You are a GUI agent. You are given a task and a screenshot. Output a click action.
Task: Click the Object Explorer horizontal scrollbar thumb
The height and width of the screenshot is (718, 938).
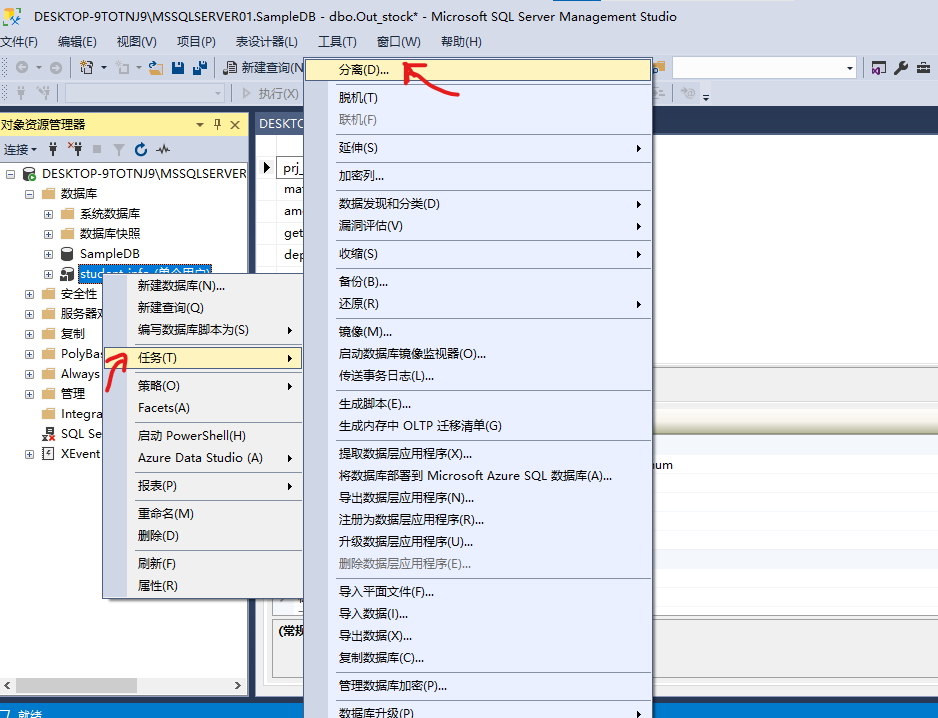[x=76, y=685]
